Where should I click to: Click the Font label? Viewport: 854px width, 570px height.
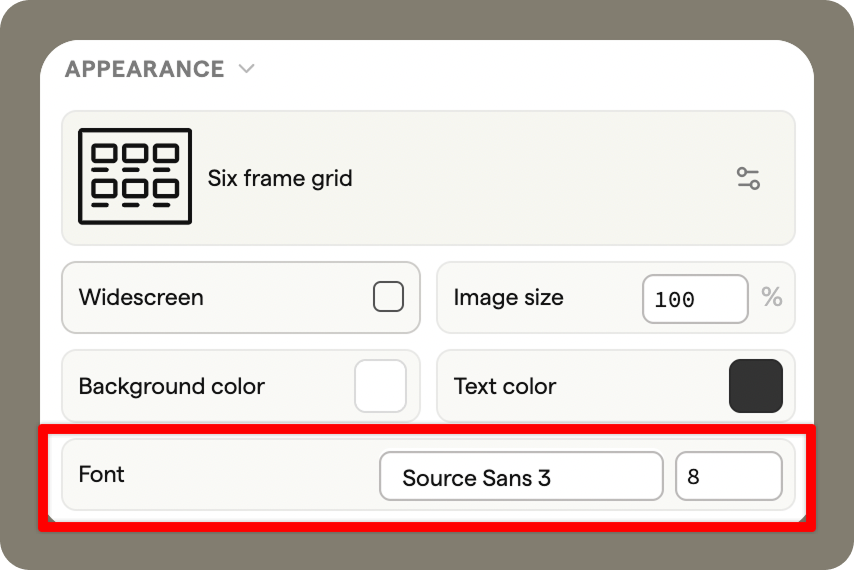[101, 474]
